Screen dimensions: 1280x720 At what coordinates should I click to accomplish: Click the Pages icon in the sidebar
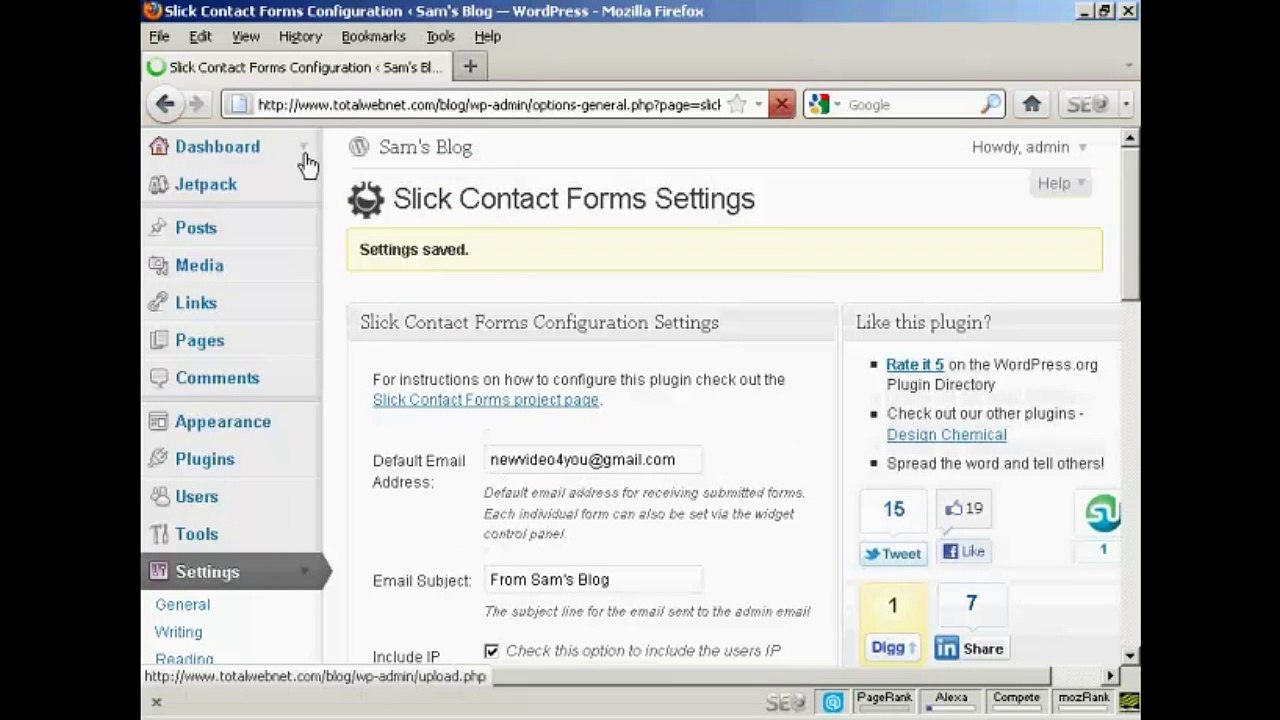point(158,340)
